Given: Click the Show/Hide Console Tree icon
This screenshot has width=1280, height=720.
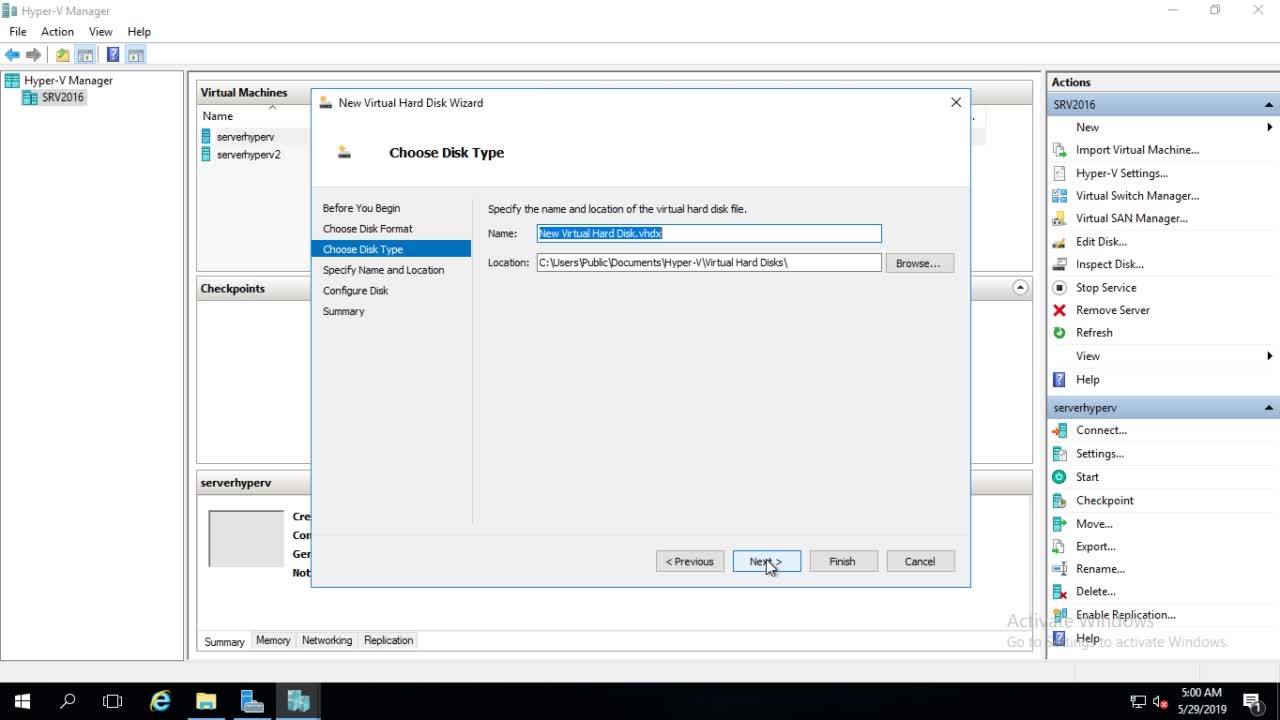Looking at the screenshot, I should [85, 55].
